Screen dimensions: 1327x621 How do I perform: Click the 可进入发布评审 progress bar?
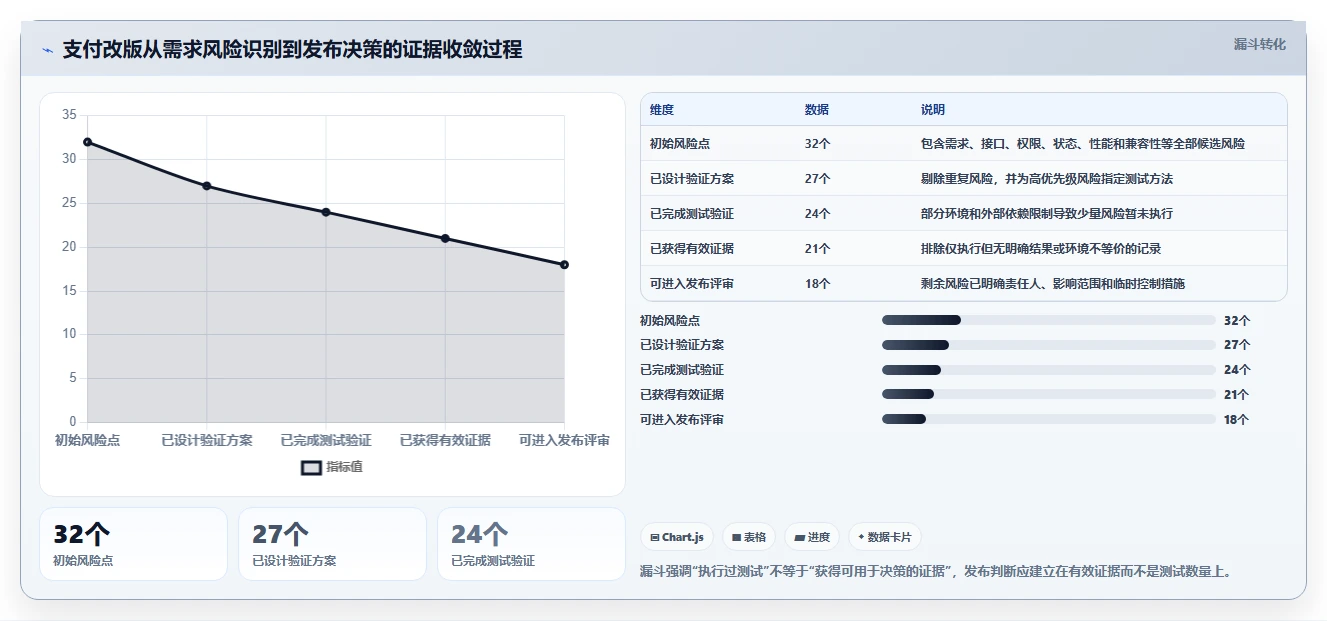pyautogui.click(x=1049, y=420)
